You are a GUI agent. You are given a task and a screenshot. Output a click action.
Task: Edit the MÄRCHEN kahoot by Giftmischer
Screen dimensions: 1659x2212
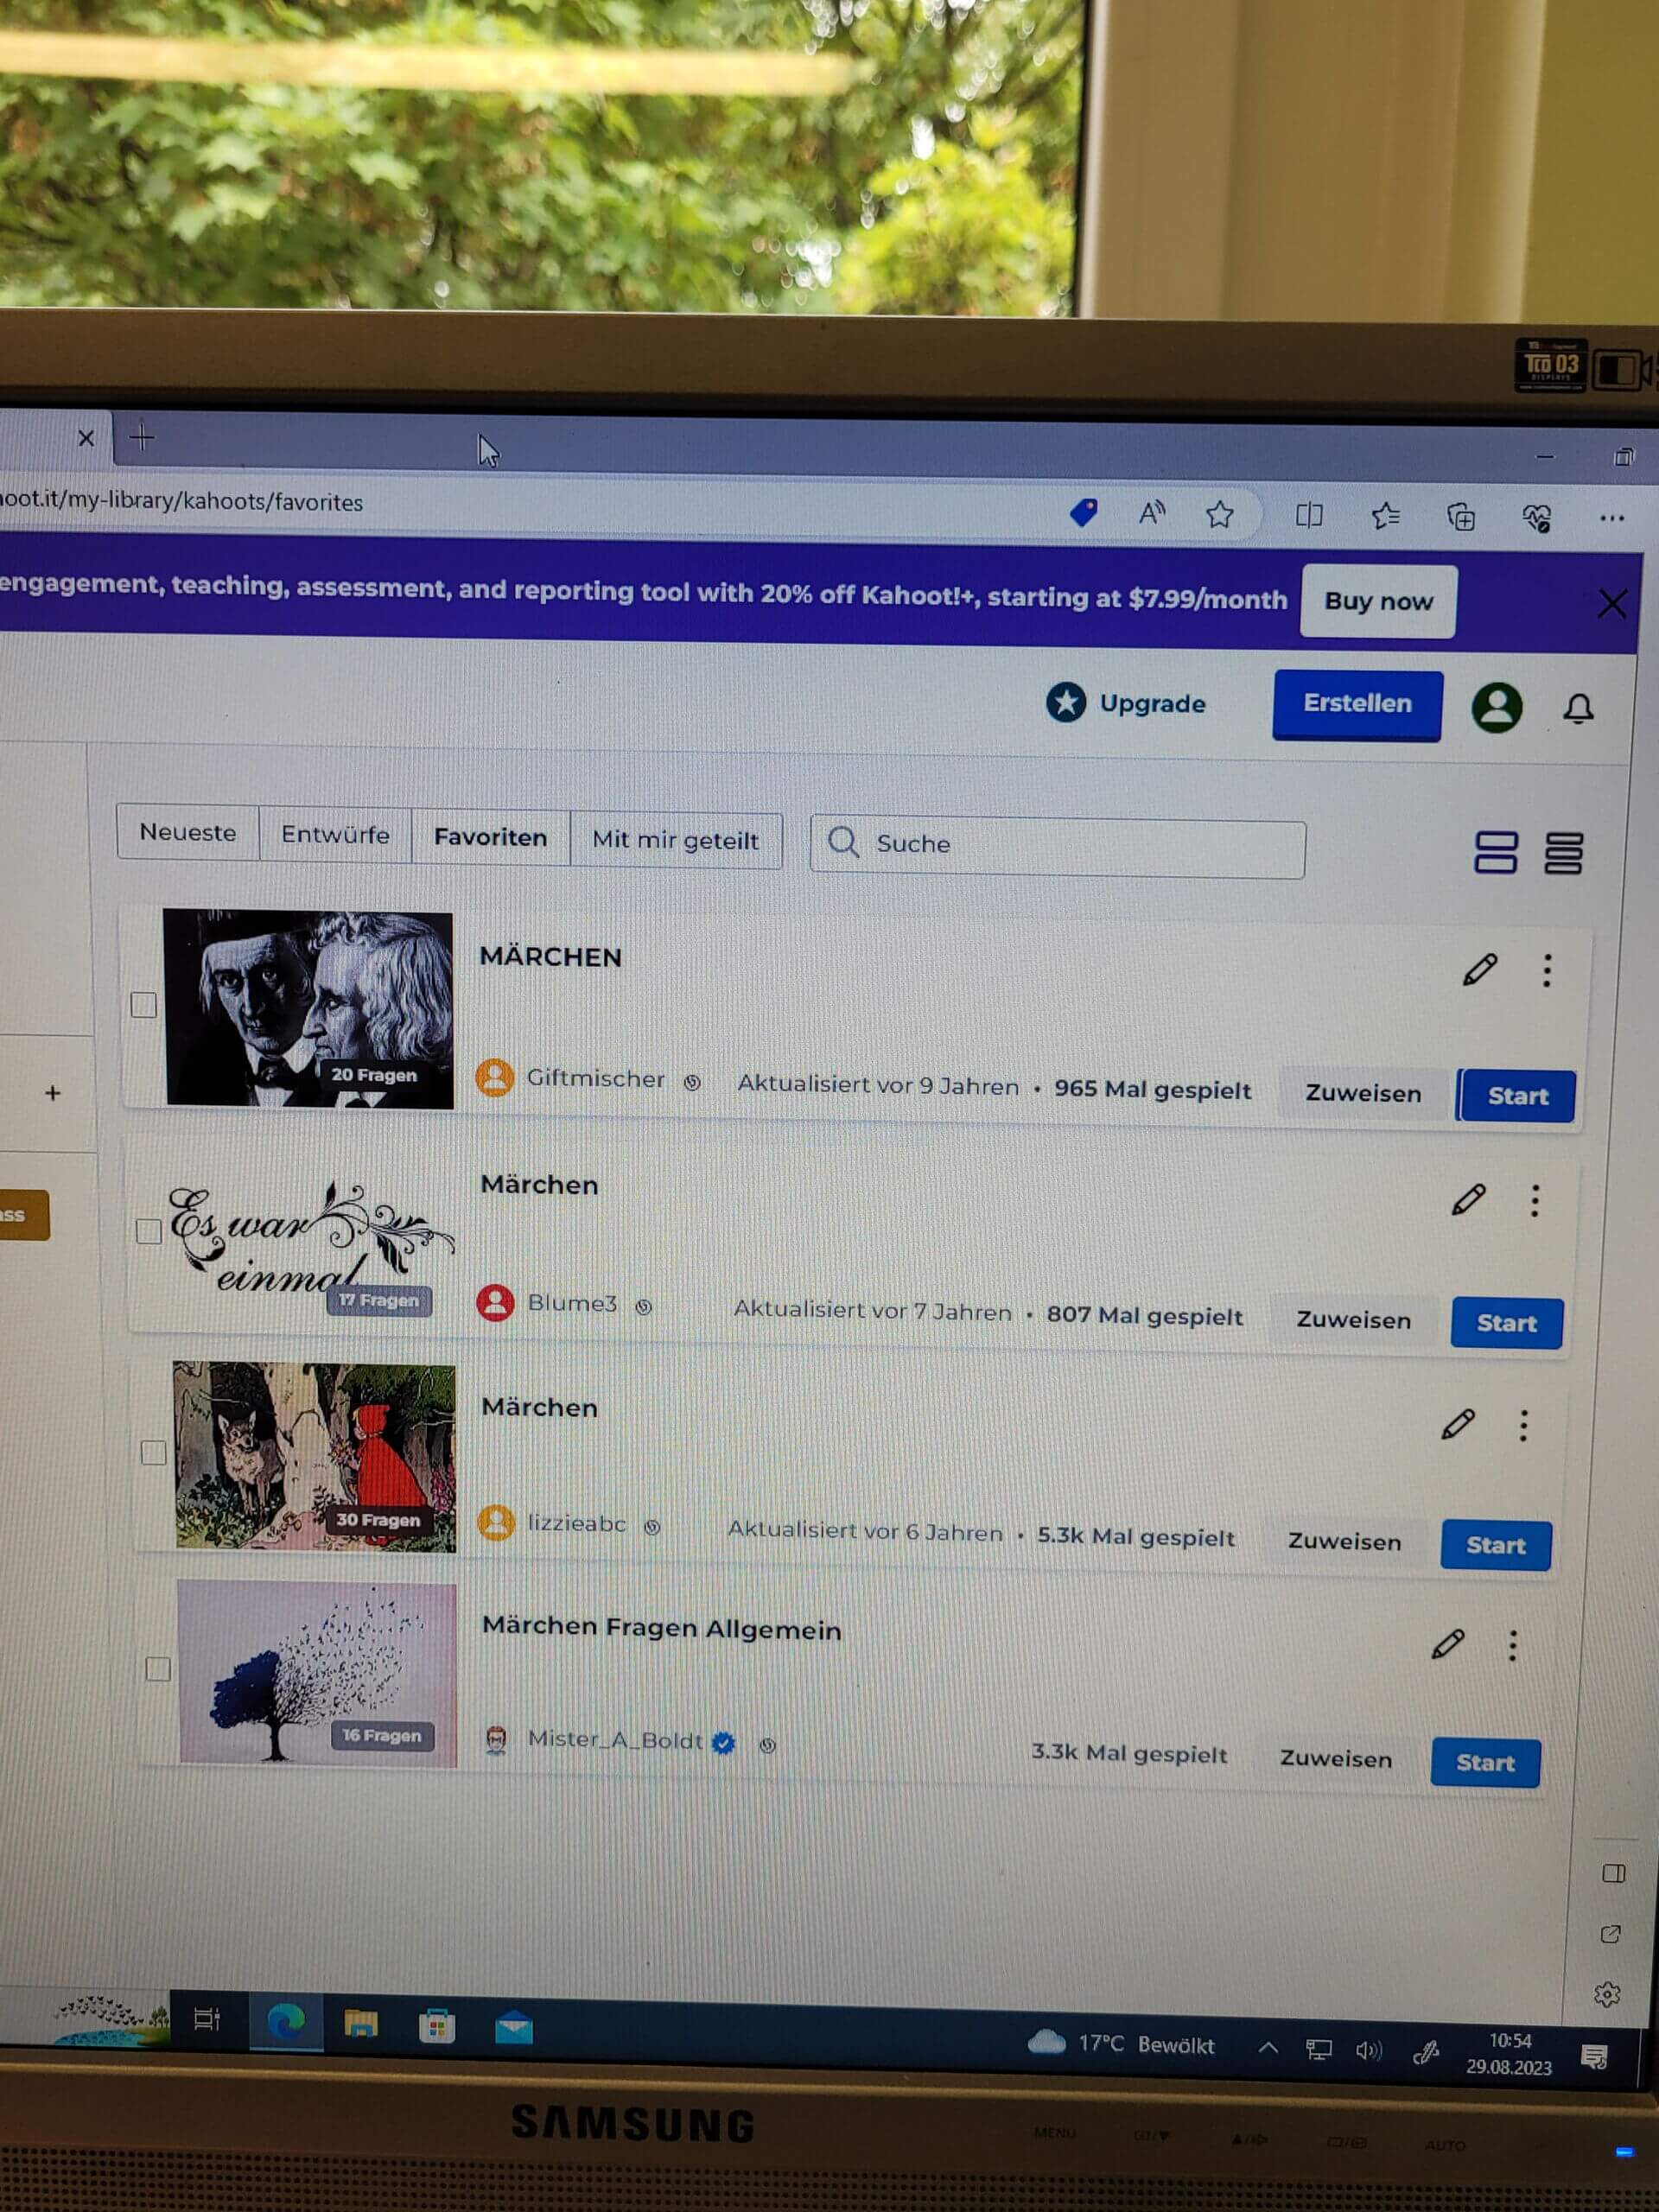(x=1479, y=969)
